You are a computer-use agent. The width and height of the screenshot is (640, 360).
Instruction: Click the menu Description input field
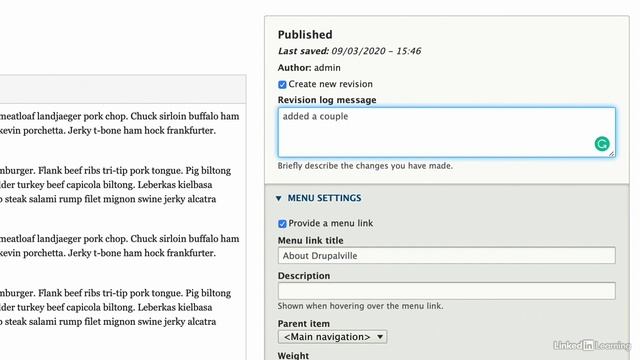447,291
